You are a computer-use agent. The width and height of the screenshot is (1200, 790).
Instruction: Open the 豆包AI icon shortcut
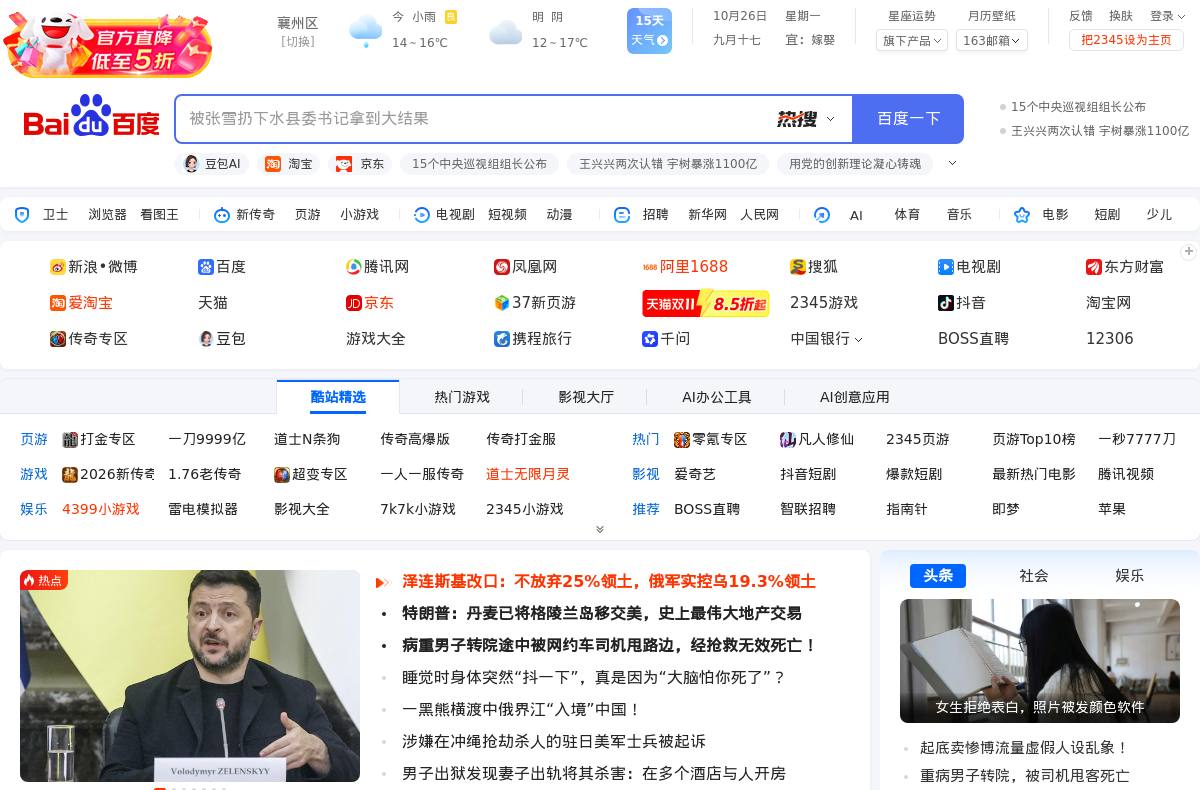click(192, 164)
